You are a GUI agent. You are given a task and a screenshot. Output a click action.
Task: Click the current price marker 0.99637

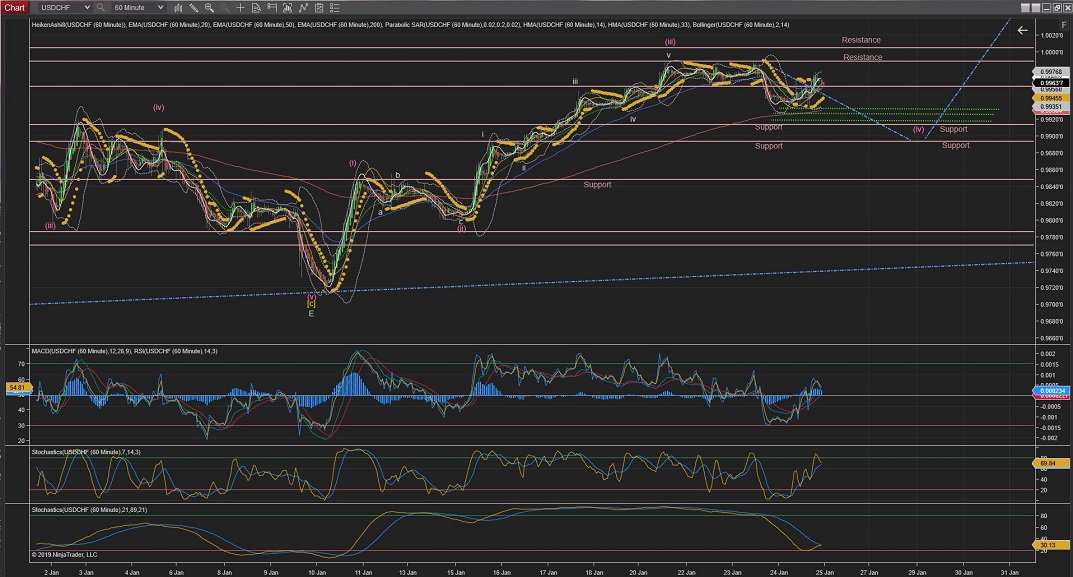pos(1050,84)
